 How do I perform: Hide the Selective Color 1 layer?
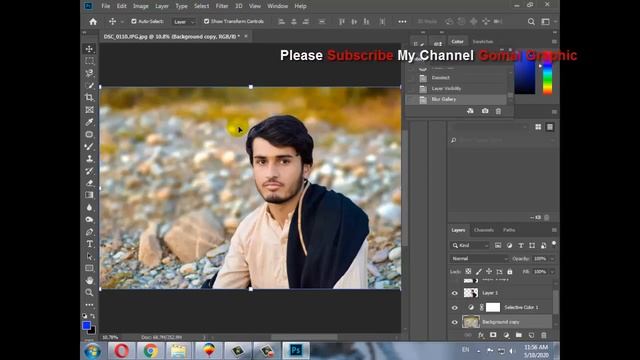tap(455, 308)
